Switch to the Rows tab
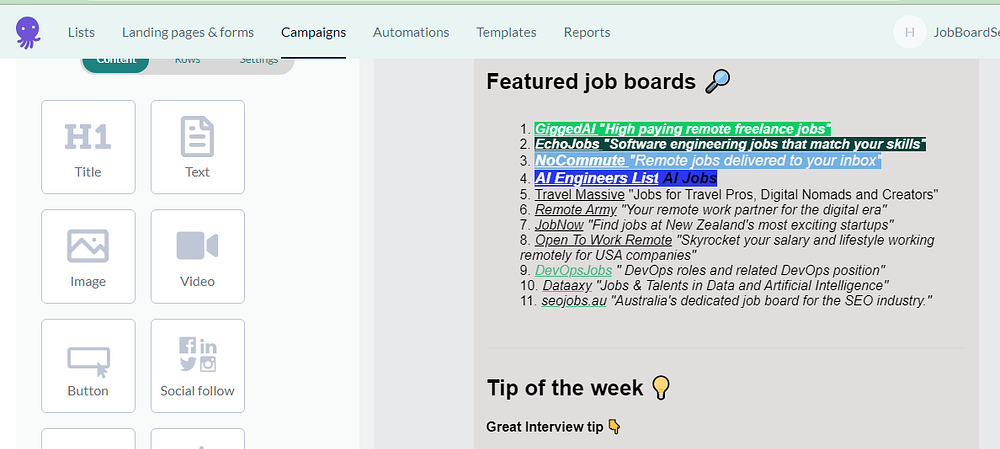1000x449 pixels. tap(188, 61)
